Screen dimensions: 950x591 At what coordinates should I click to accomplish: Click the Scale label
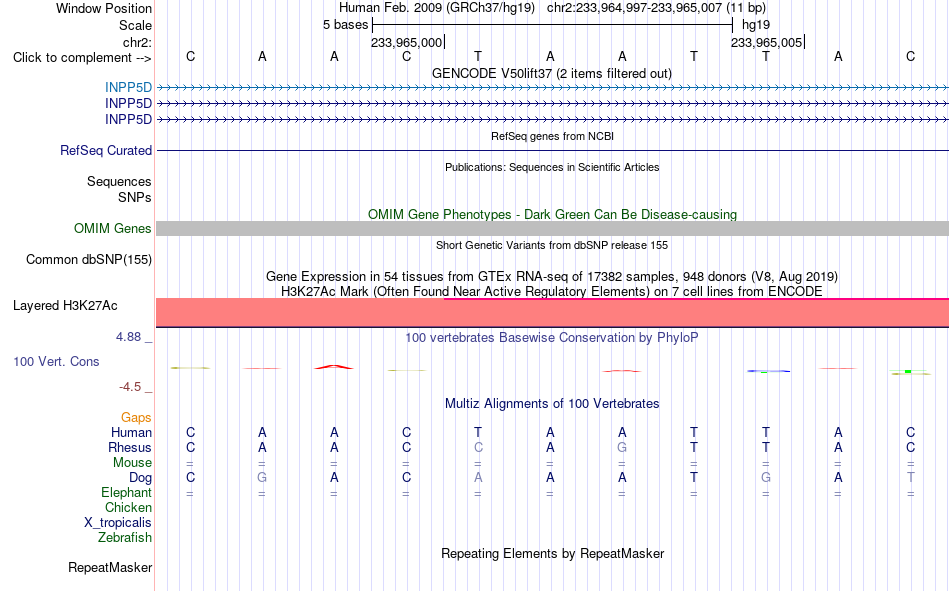(135, 25)
